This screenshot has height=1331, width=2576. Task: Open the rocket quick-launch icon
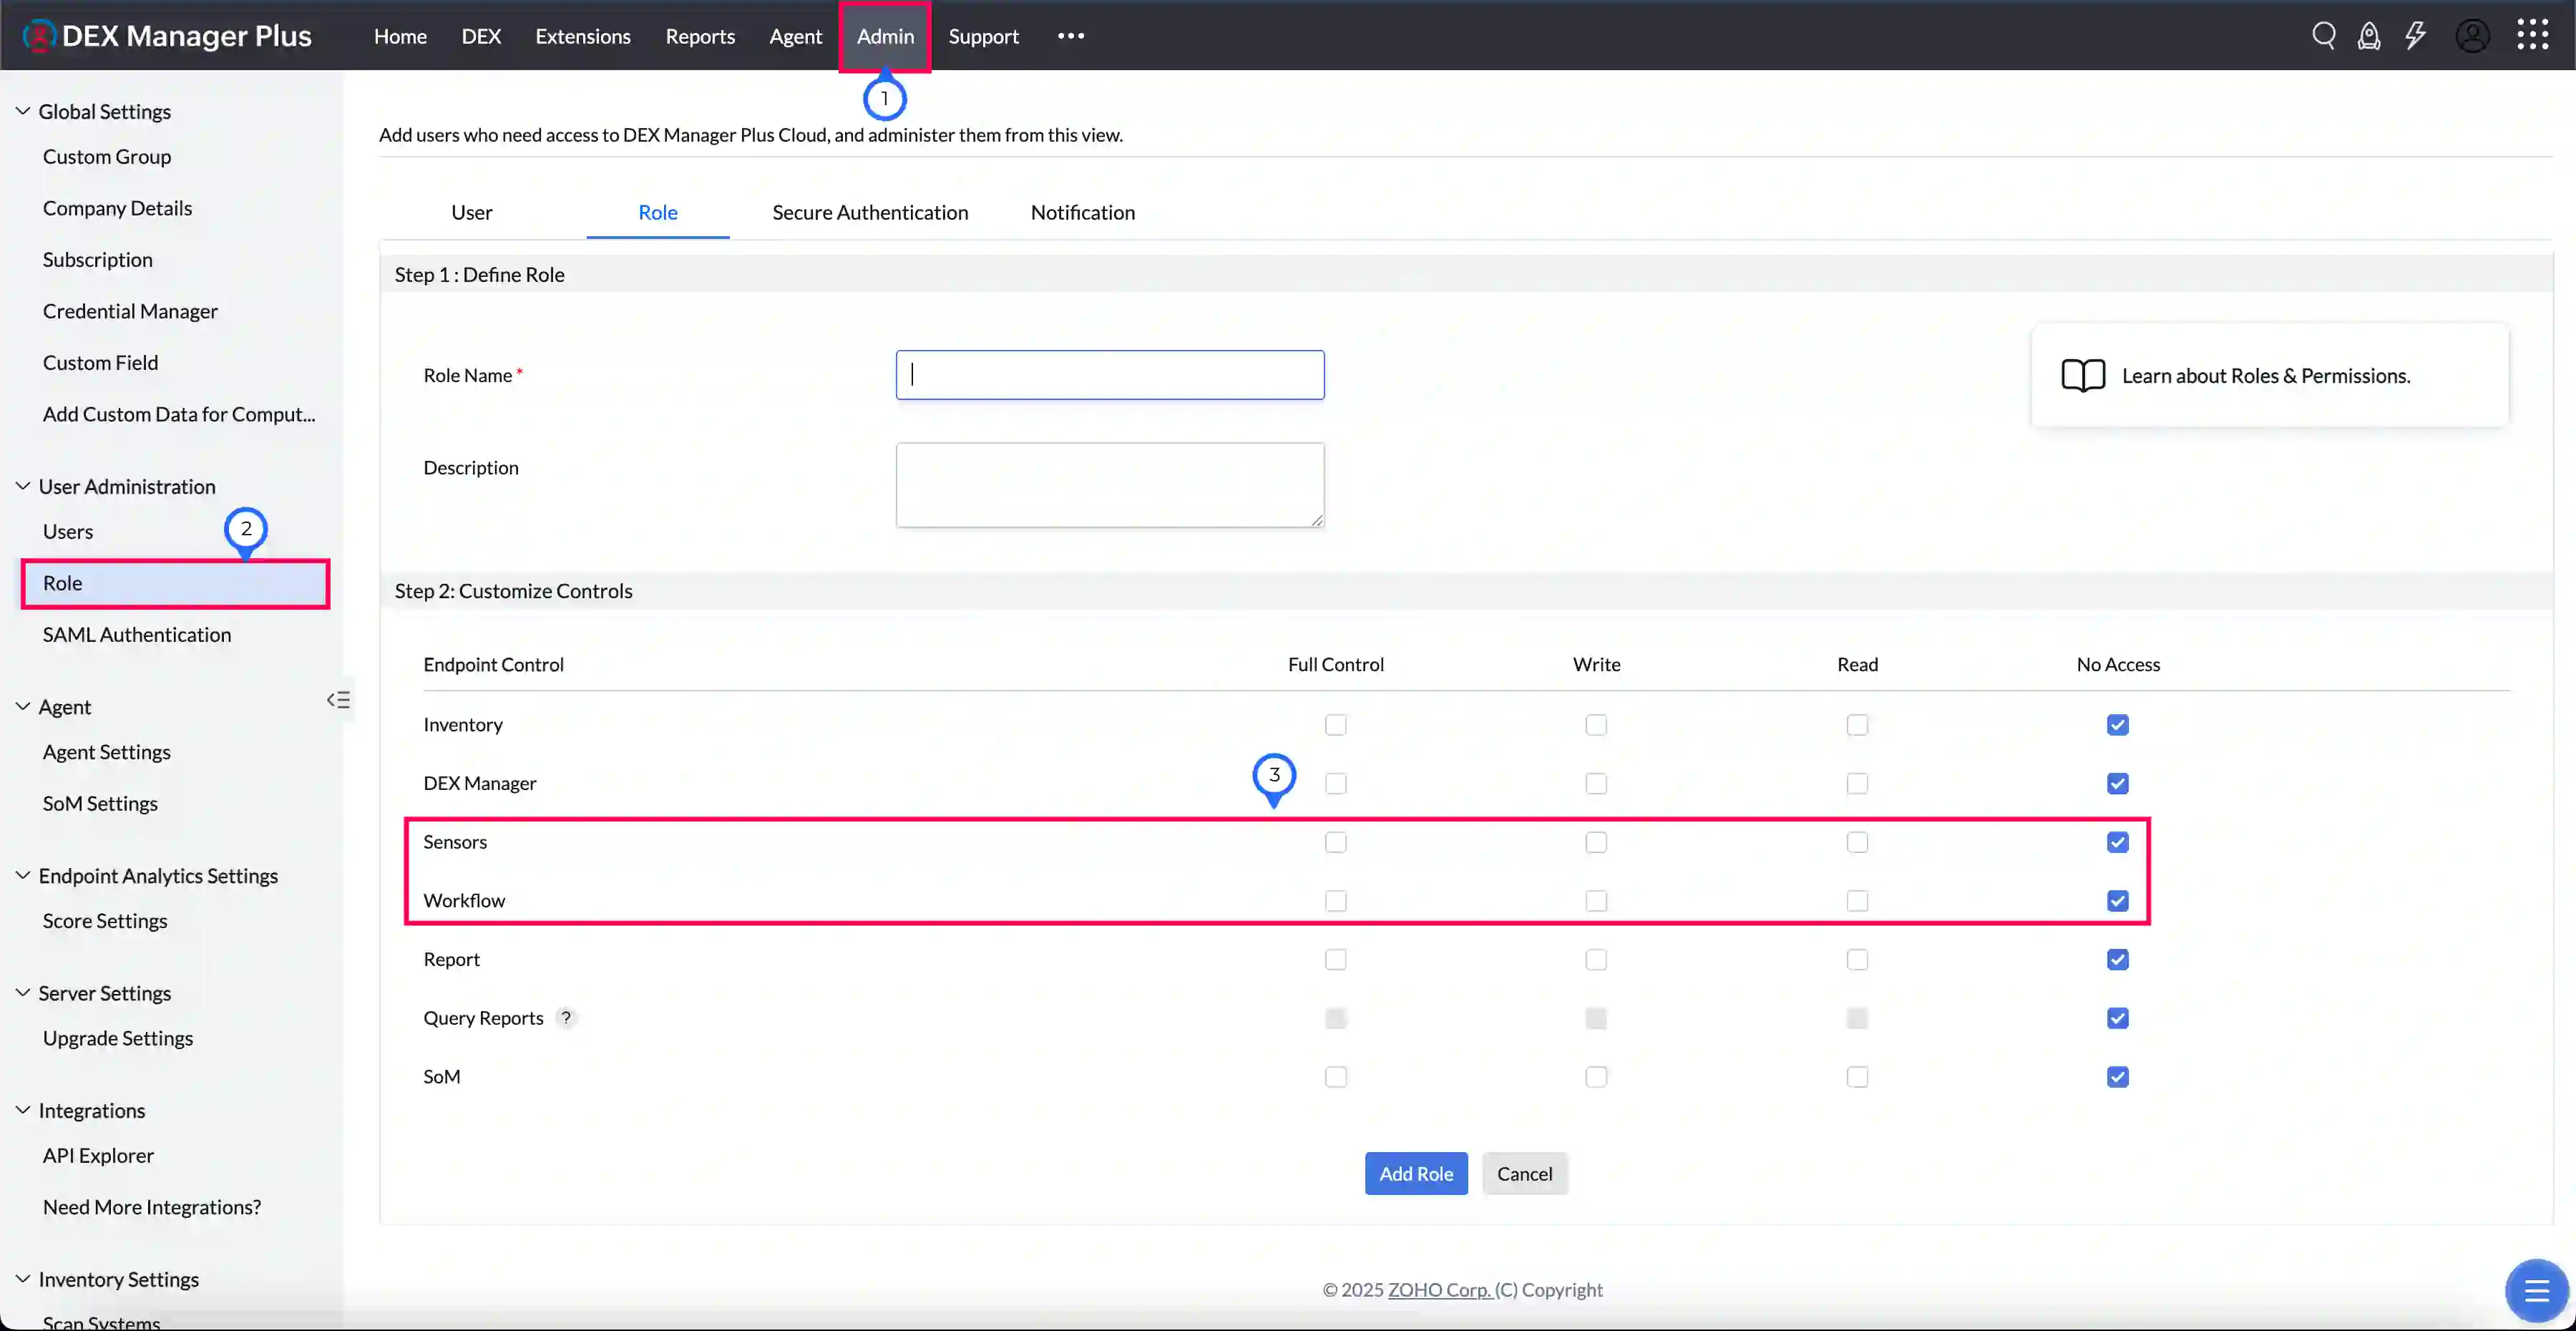click(x=2368, y=36)
